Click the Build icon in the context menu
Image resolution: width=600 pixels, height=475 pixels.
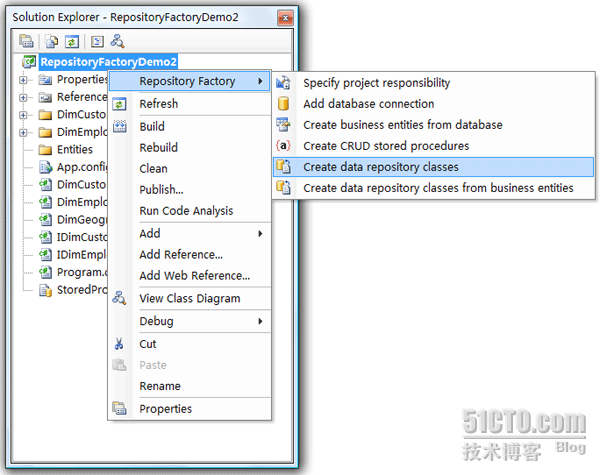(119, 126)
